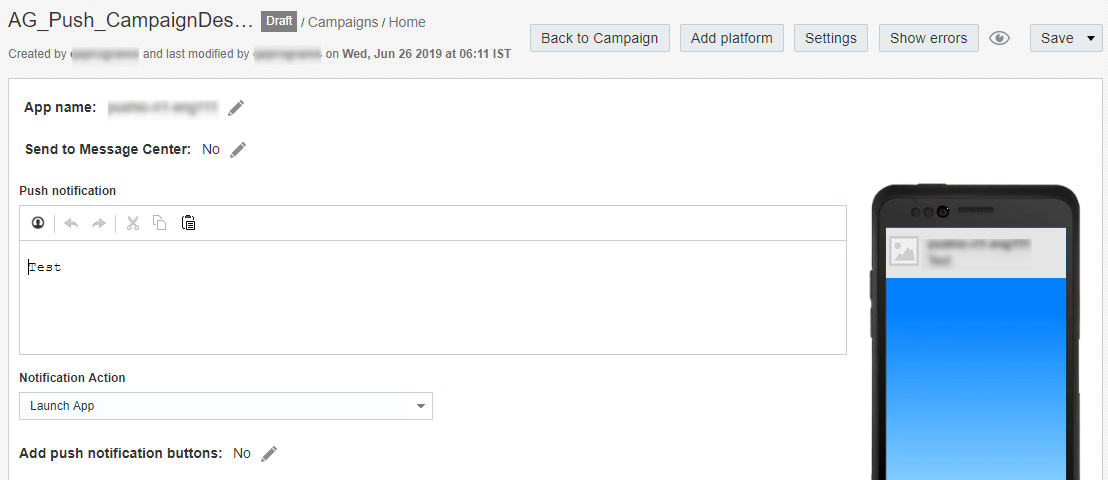The height and width of the screenshot is (480, 1108).
Task: Click the copy icon in editor toolbar
Action: [159, 223]
